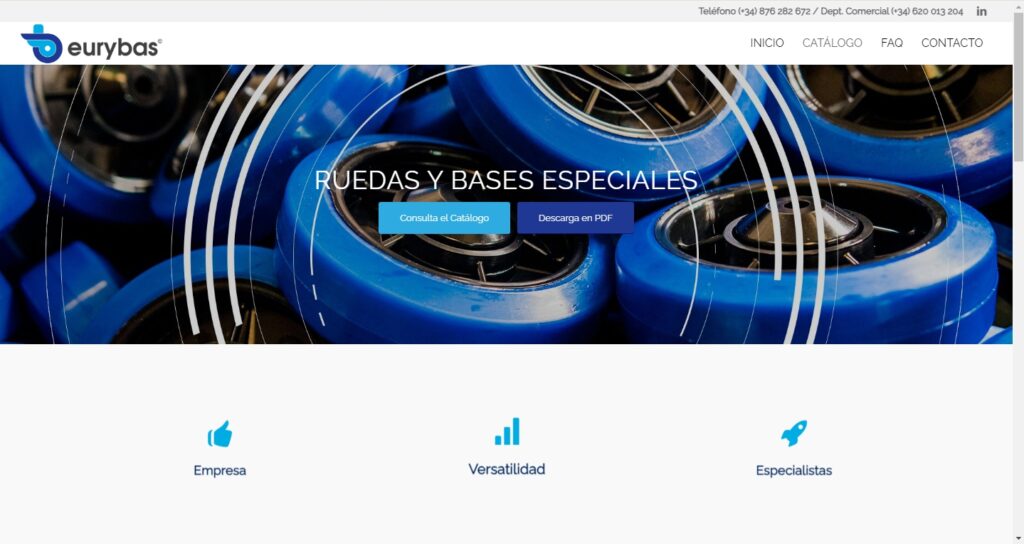This screenshot has width=1024, height=544.
Task: Open the CONTACTO menu item
Action: point(952,42)
